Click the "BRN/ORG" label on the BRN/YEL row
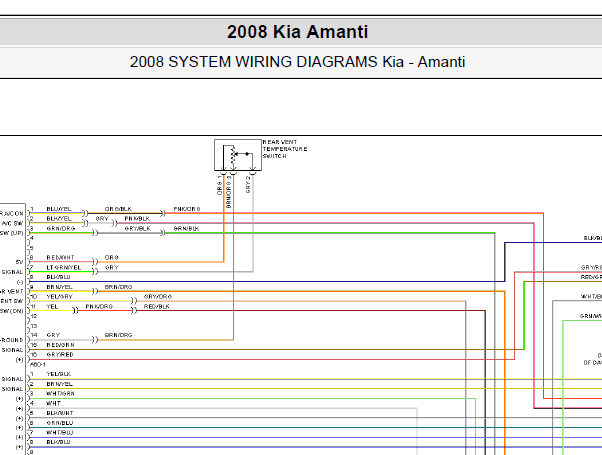The height and width of the screenshot is (455, 602). click(118, 287)
